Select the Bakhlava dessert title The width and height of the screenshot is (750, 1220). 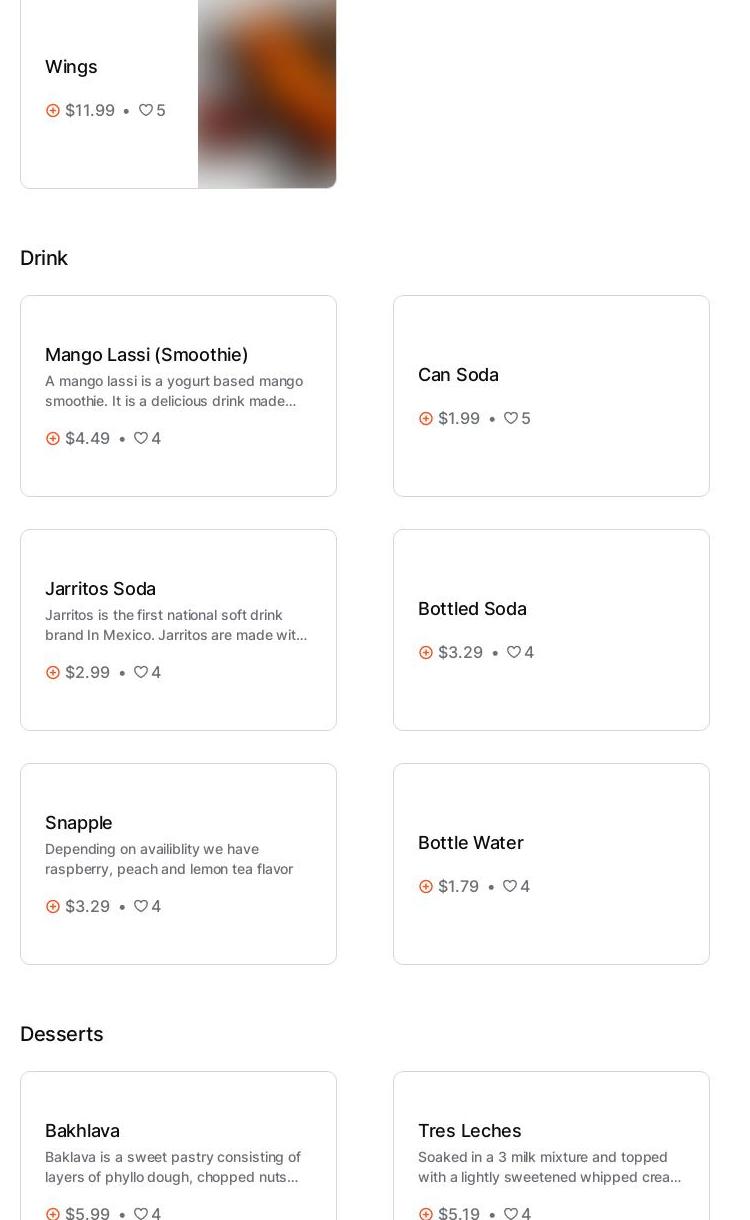point(82,1131)
